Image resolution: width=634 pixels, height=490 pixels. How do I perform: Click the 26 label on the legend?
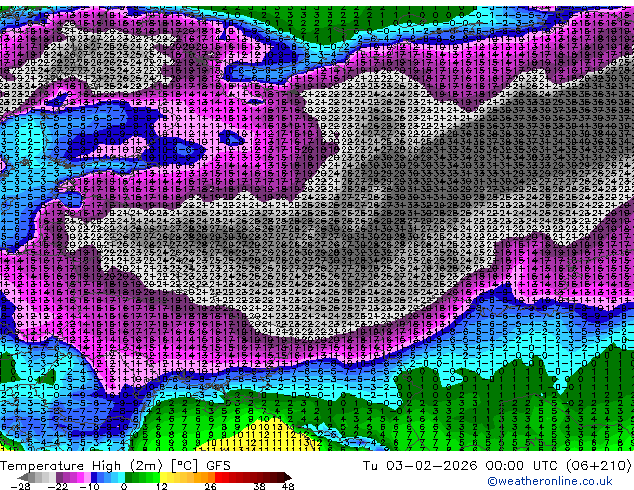click(210, 486)
